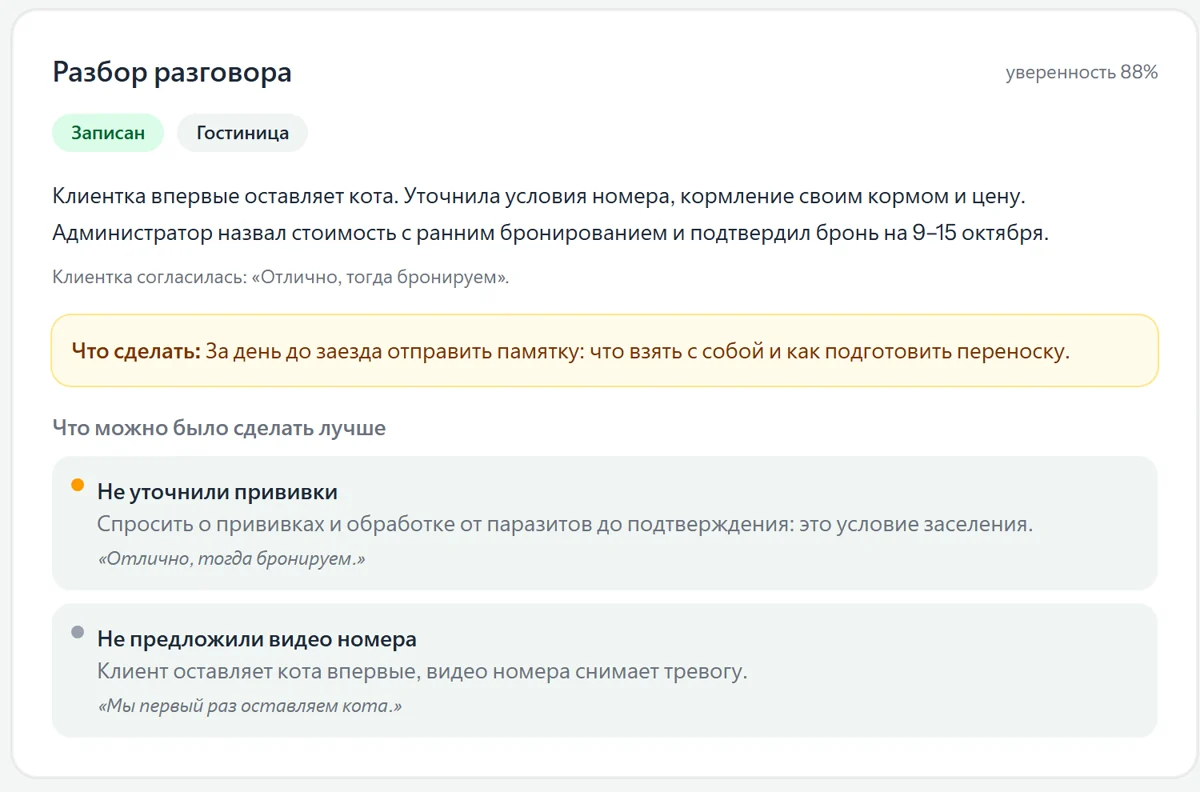Click the "Гостиница" category tag
This screenshot has width=1200, height=792.
point(242,133)
